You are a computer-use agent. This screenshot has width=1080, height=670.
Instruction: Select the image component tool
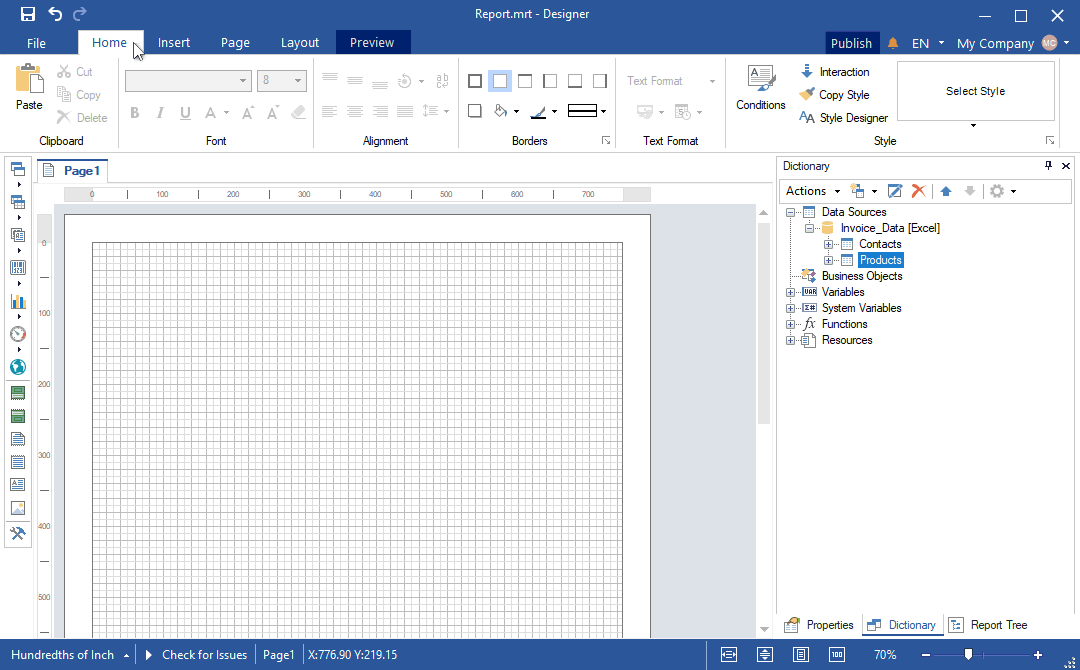pos(18,508)
